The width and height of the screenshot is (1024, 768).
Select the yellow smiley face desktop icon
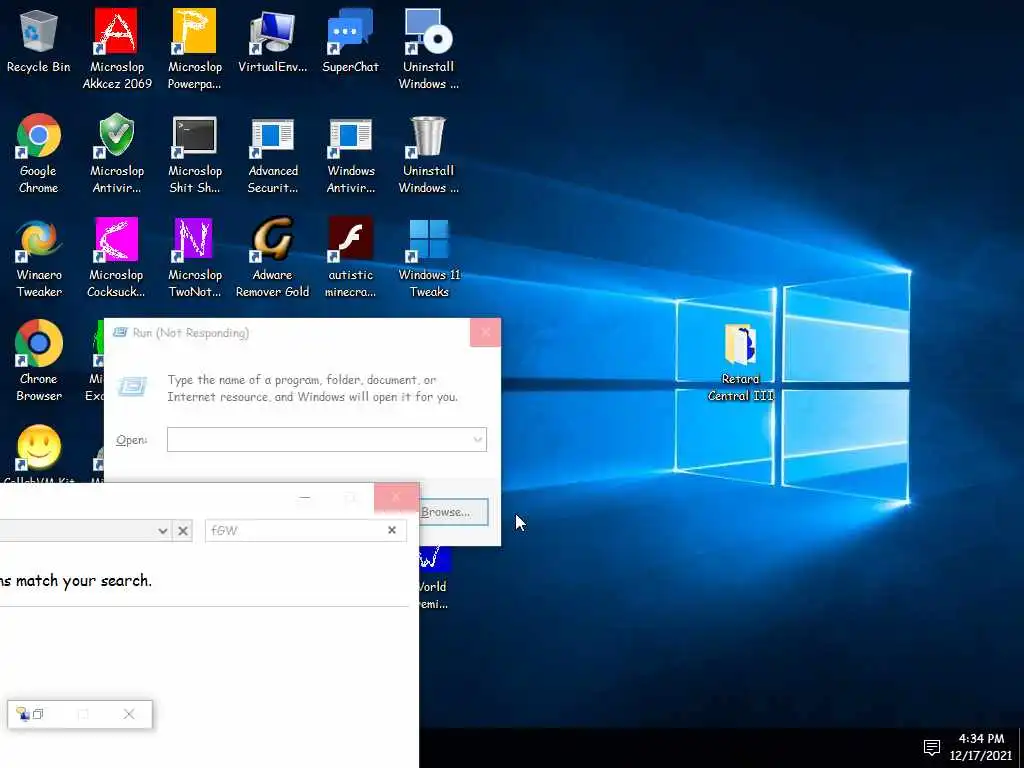39,448
